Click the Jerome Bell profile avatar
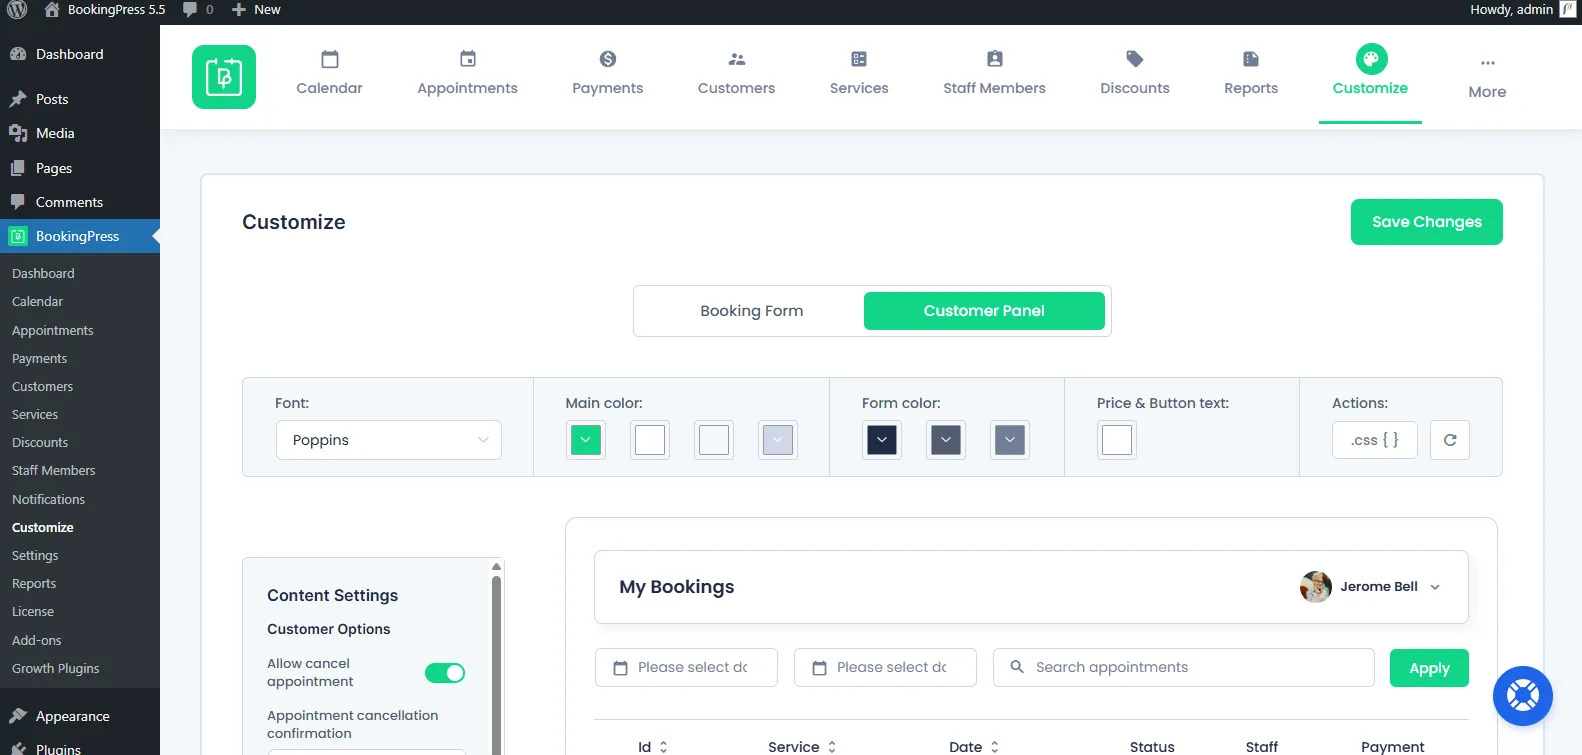This screenshot has height=755, width=1582. click(x=1316, y=587)
